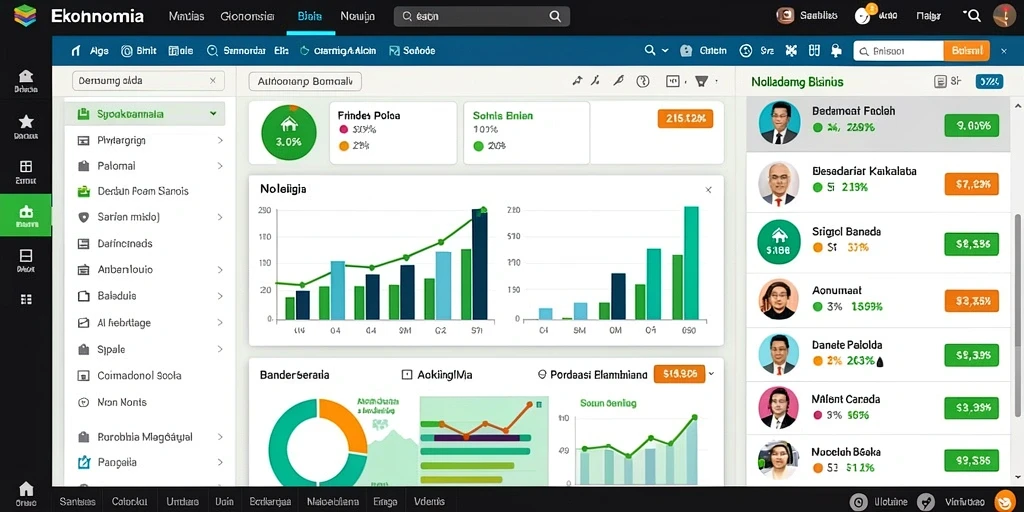The height and width of the screenshot is (512, 1024).
Task: Click the AokinglMia checkbox icon
Action: 406,375
